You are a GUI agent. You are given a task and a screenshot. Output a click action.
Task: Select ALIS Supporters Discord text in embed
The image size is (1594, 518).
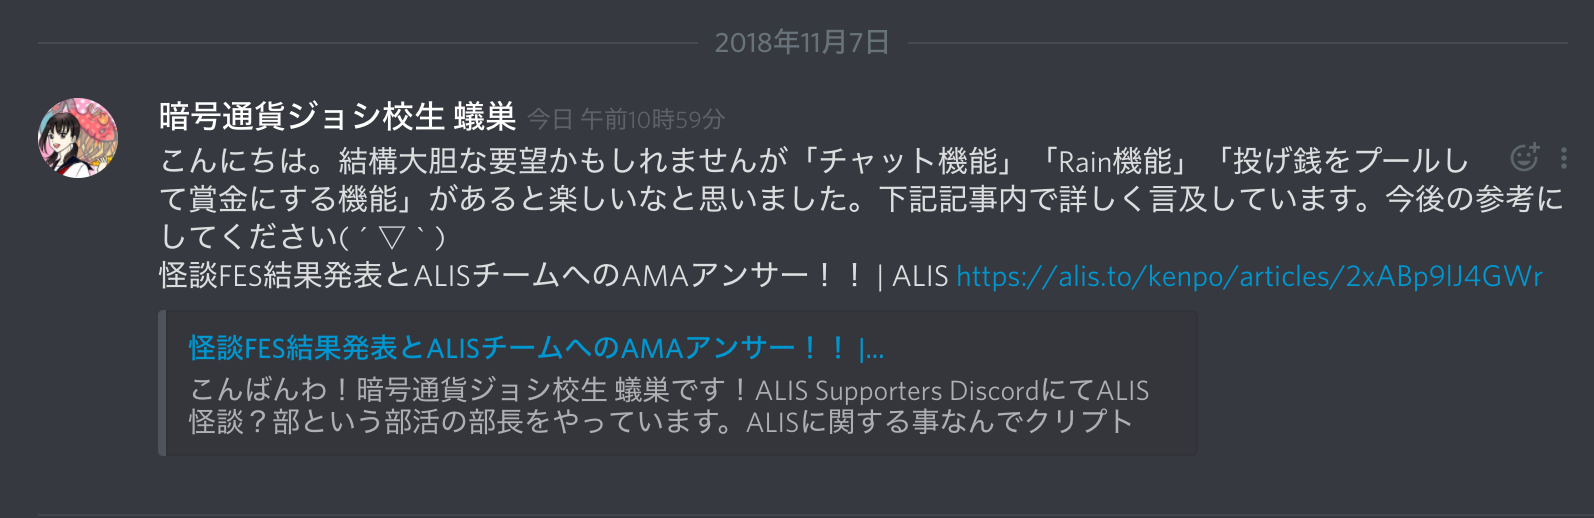click(897, 390)
